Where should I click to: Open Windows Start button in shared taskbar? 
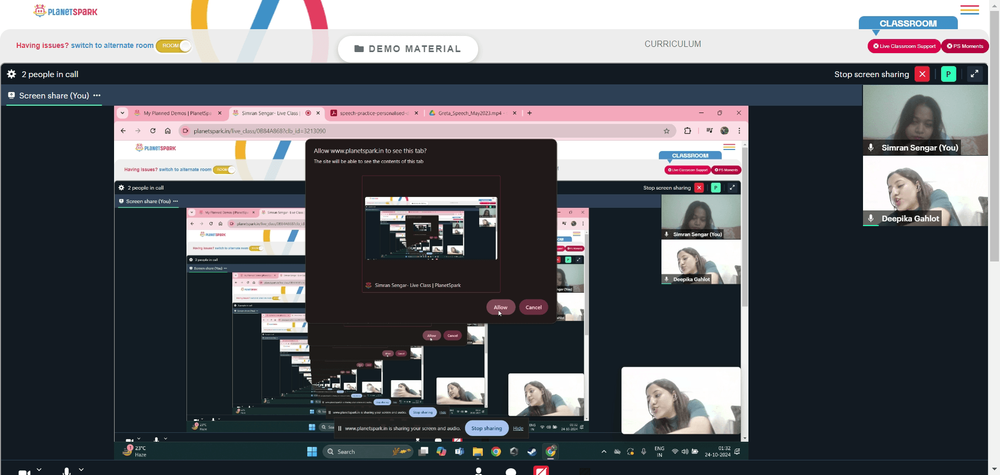(312, 451)
